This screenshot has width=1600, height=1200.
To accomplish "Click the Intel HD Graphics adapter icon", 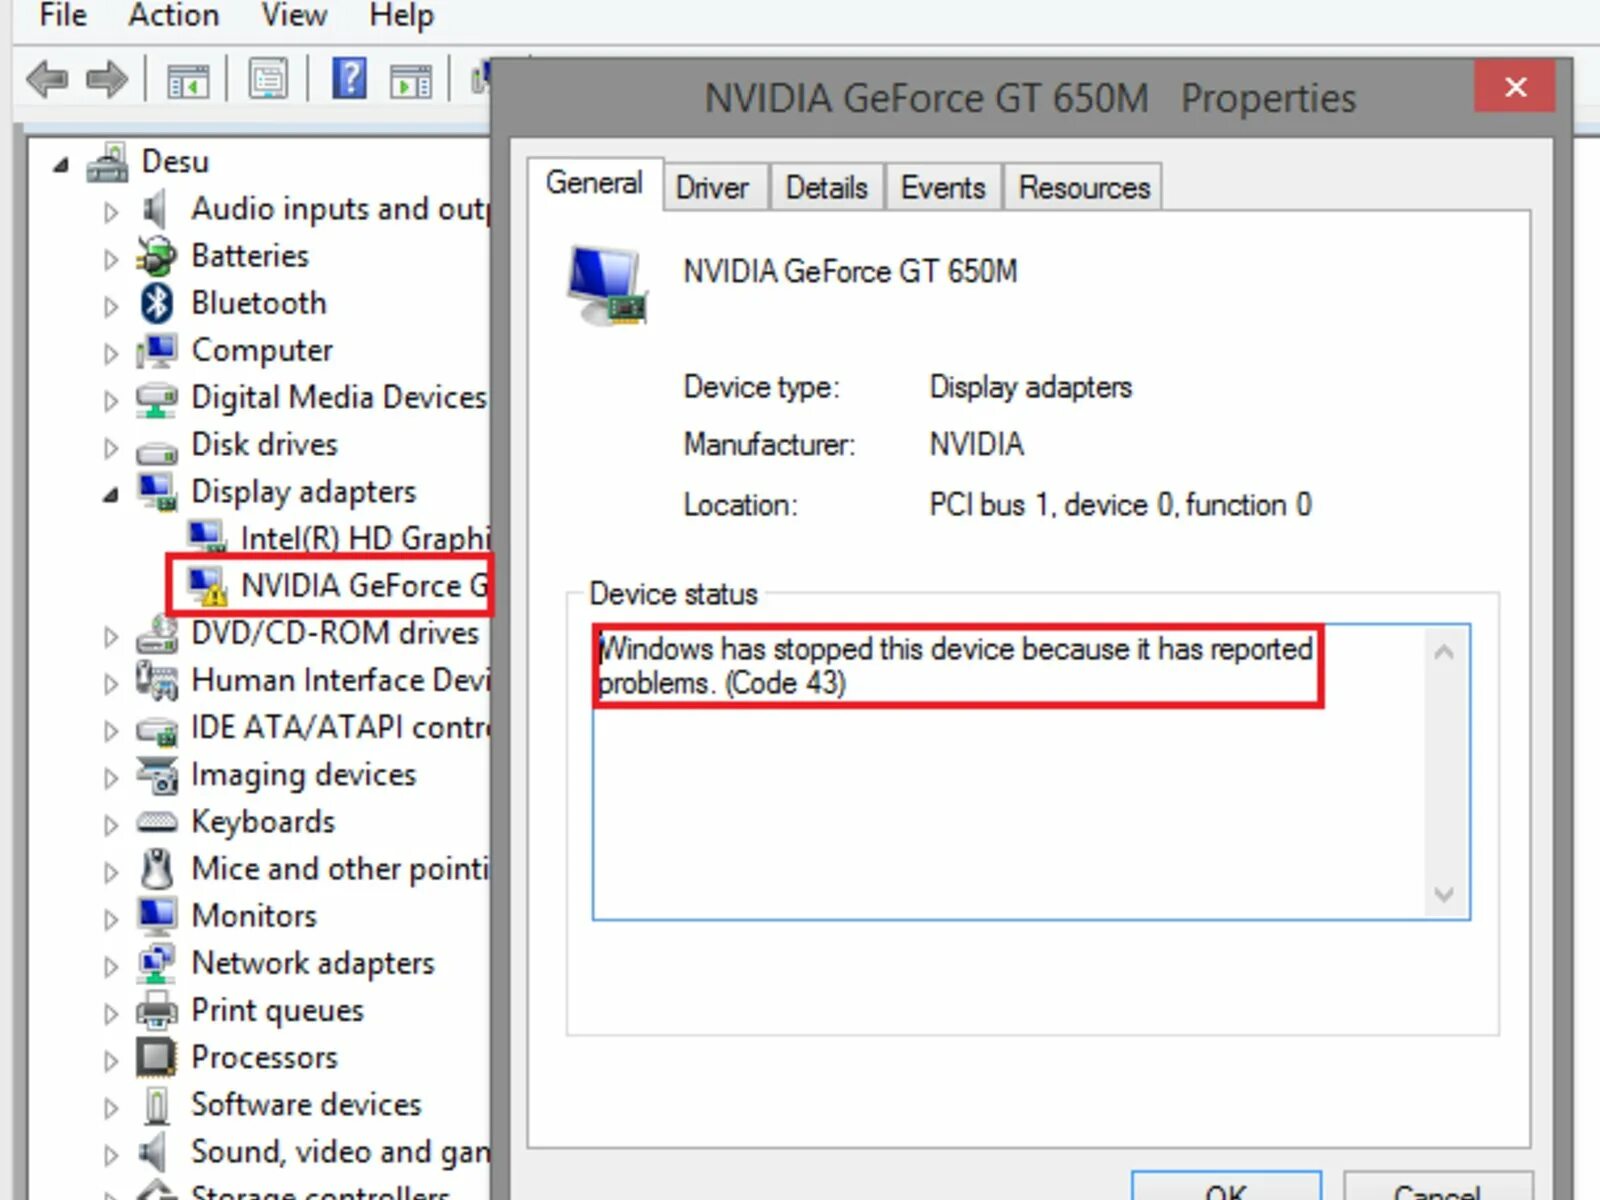I will 207,537.
